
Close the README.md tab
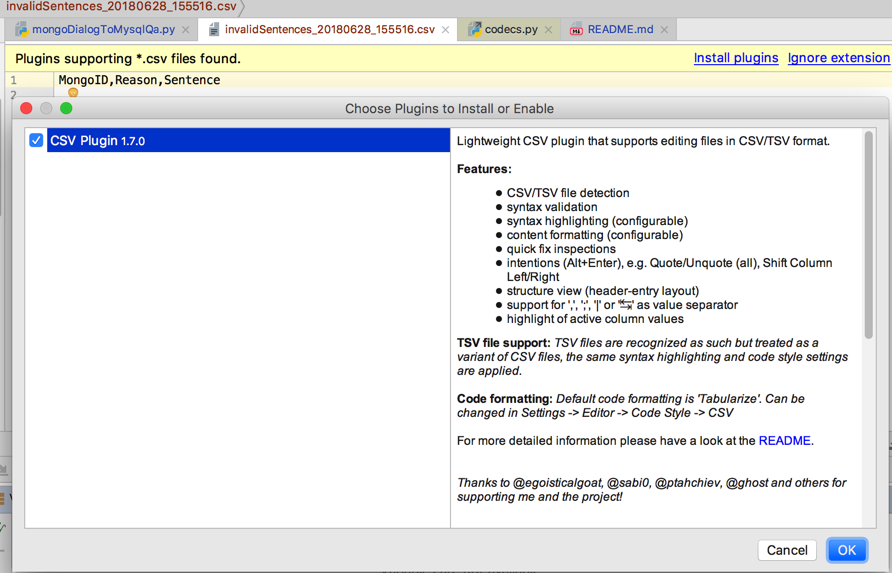pos(664,30)
